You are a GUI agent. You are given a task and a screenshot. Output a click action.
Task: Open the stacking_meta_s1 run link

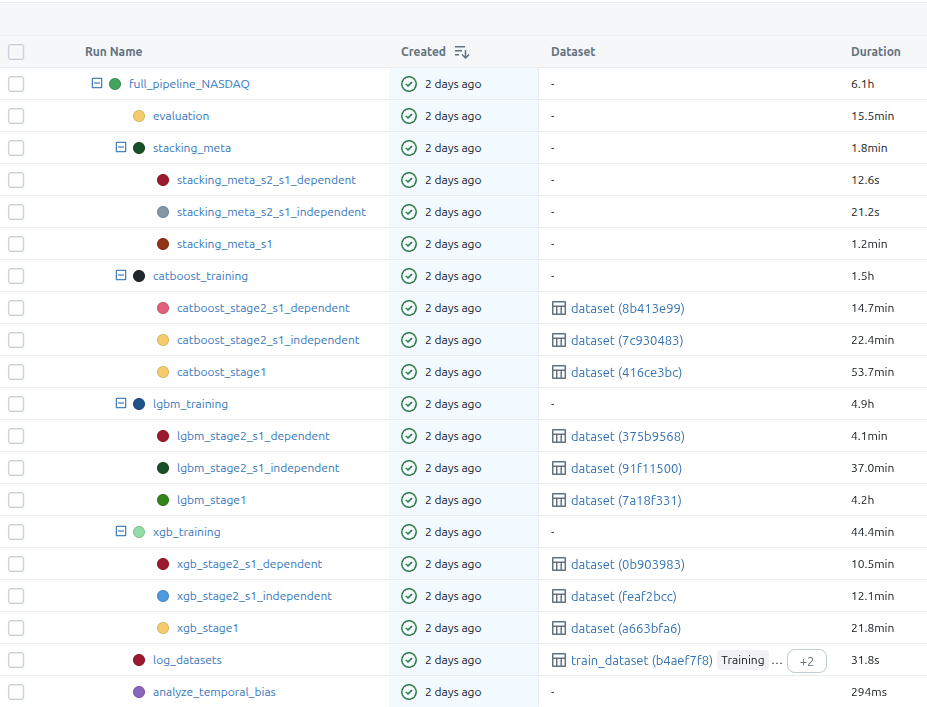point(224,244)
